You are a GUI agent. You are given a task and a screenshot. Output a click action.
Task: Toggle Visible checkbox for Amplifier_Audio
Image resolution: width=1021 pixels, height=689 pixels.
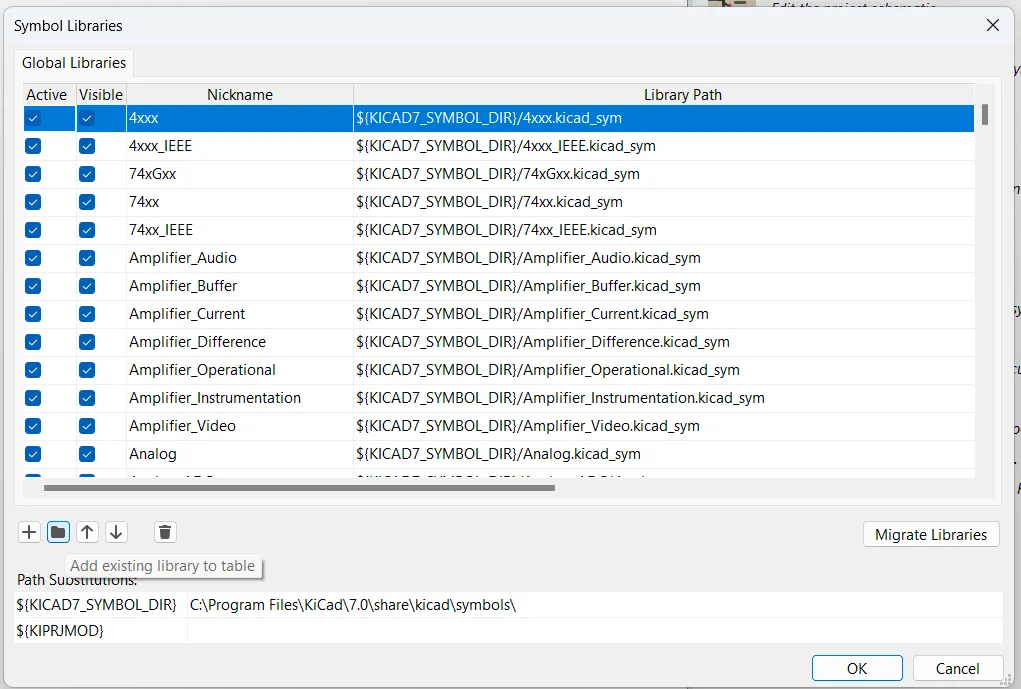(x=87, y=258)
